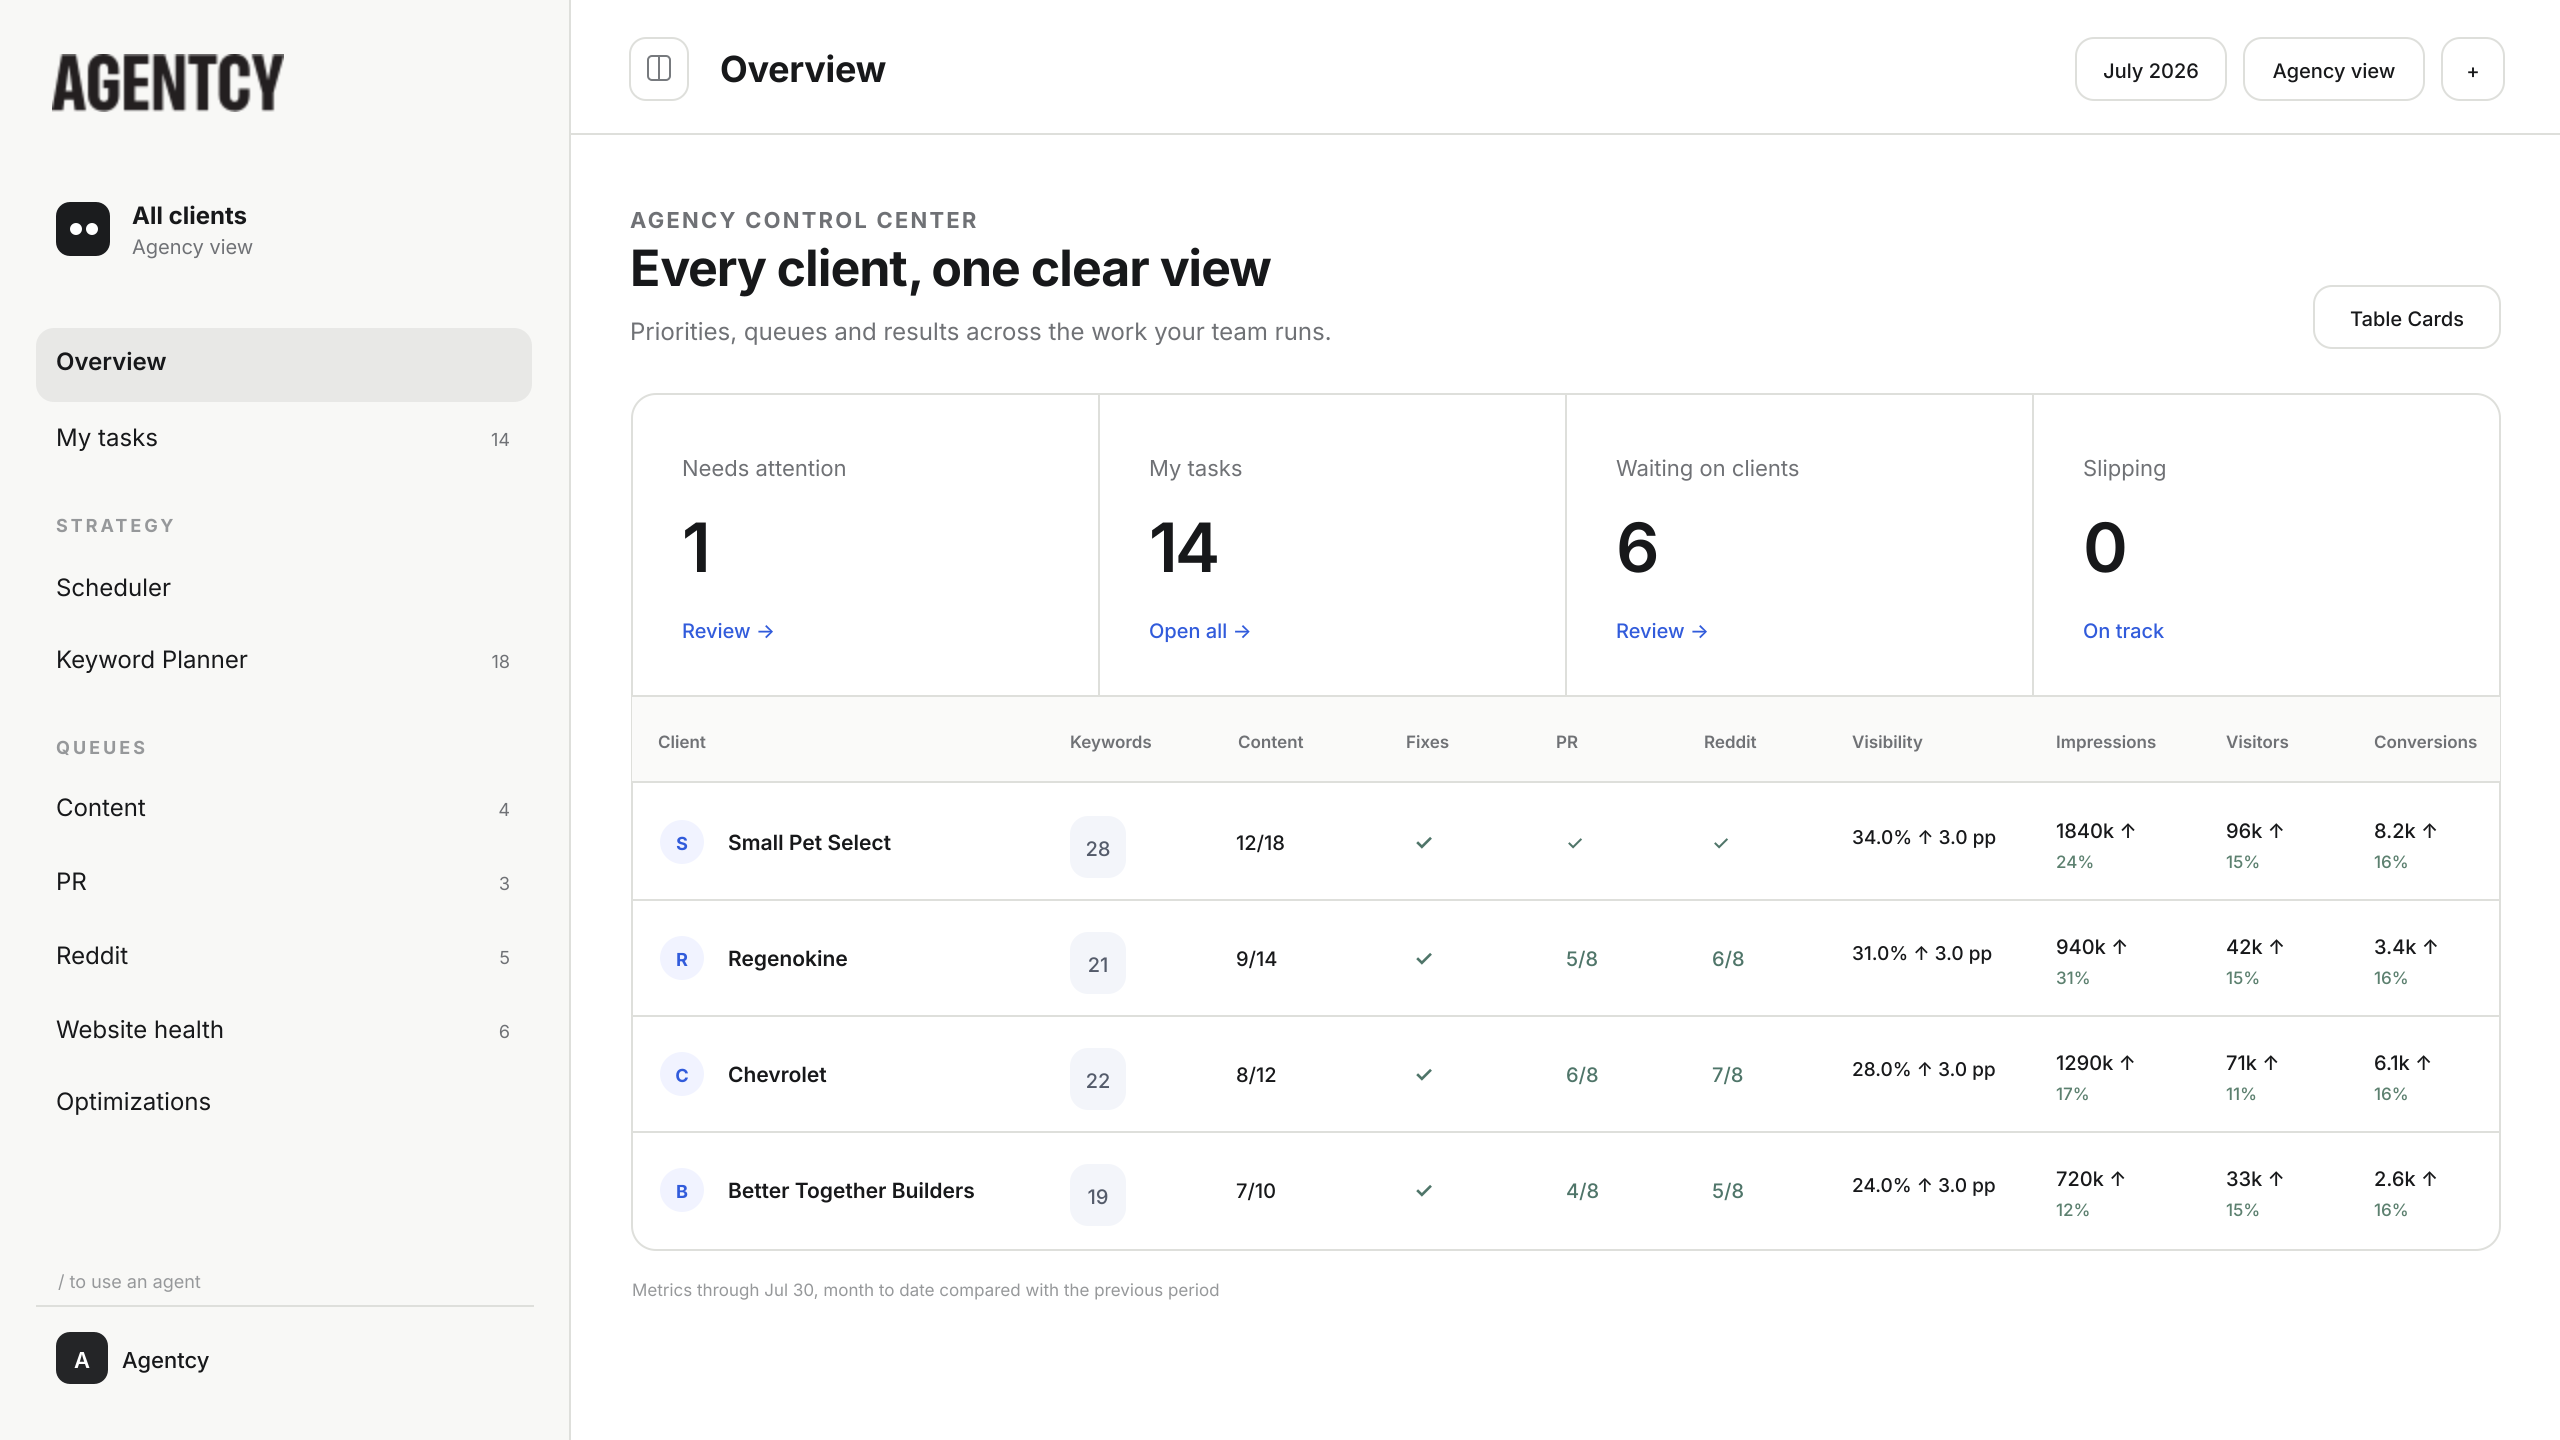2560x1440 pixels.
Task: Click content value 12/18
Action: coord(1260,843)
